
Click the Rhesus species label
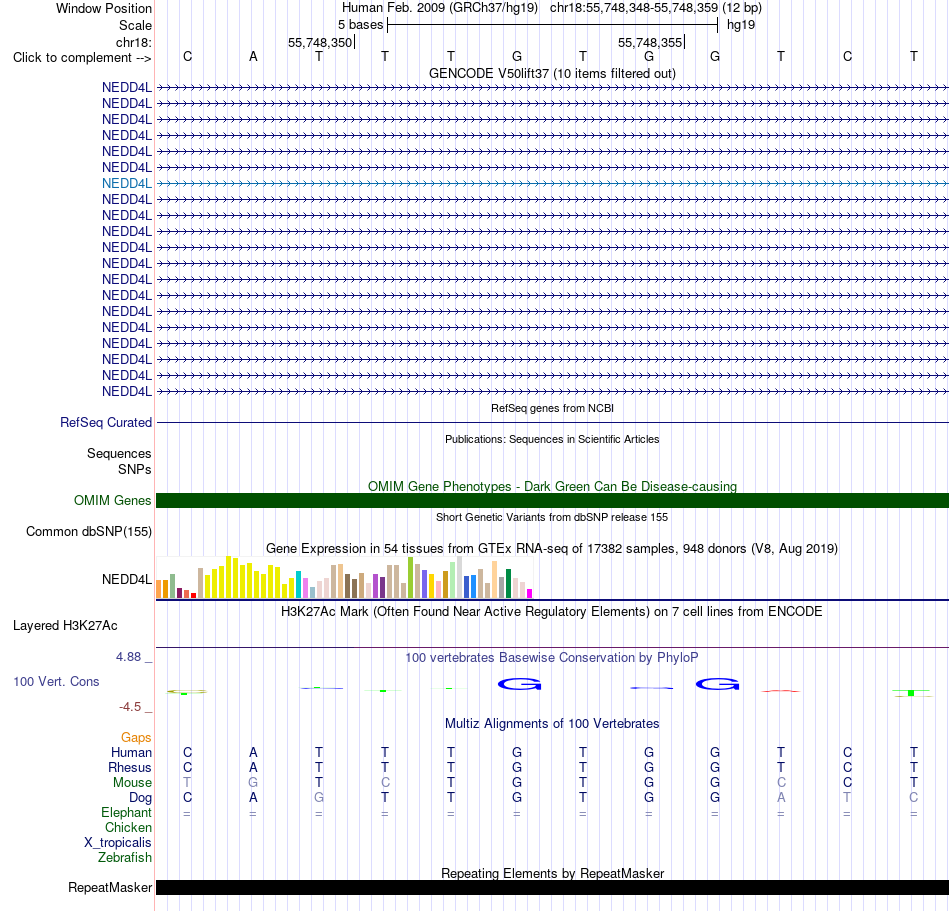(x=130, y=767)
